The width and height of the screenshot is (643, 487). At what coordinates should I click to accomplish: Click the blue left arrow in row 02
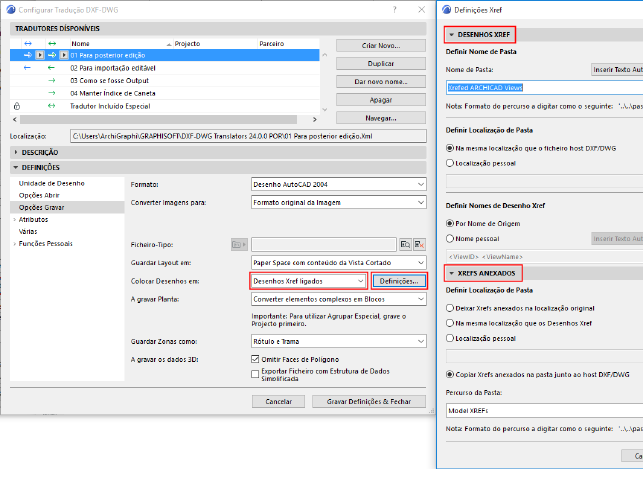(27, 68)
